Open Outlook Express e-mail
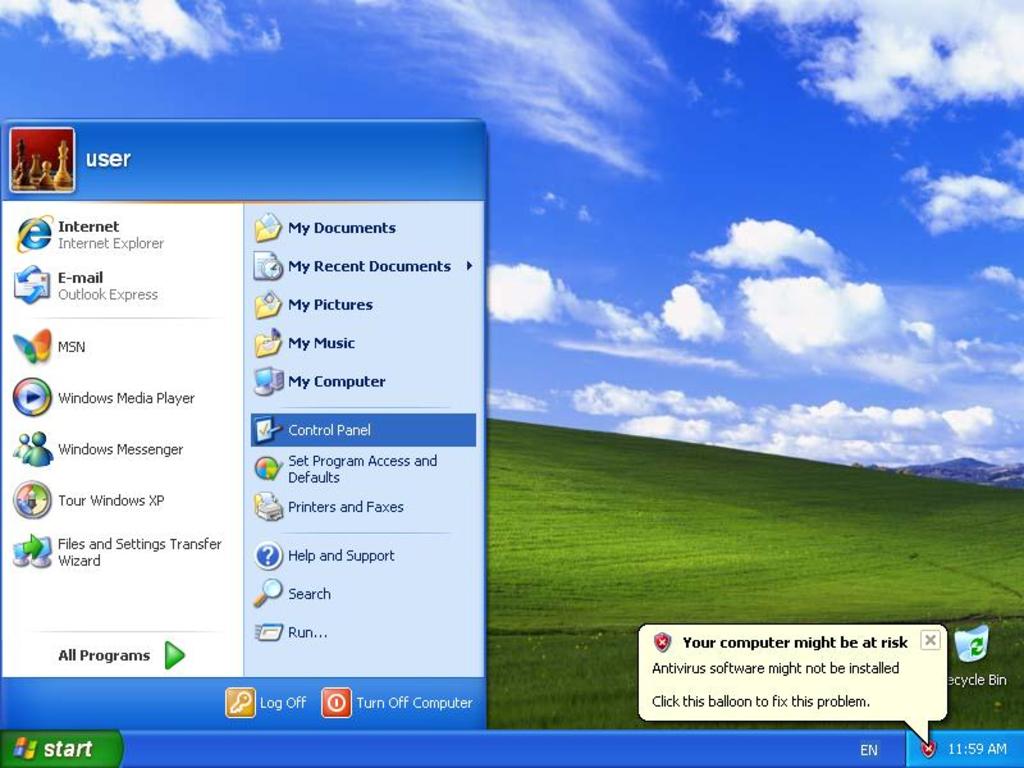 coord(85,285)
